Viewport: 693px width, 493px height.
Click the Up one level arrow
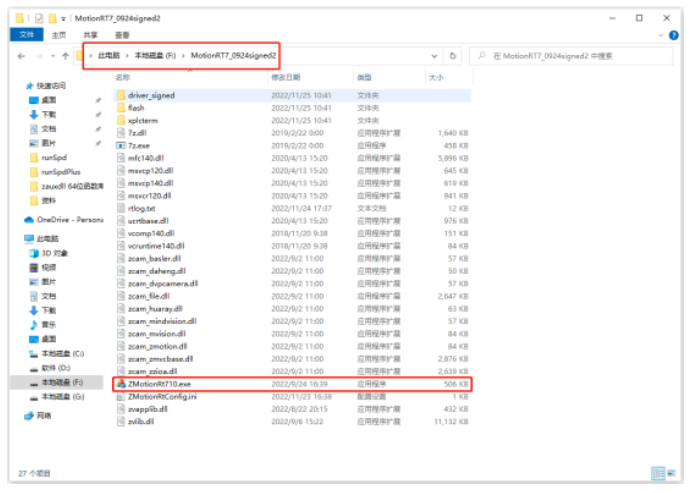click(65, 56)
